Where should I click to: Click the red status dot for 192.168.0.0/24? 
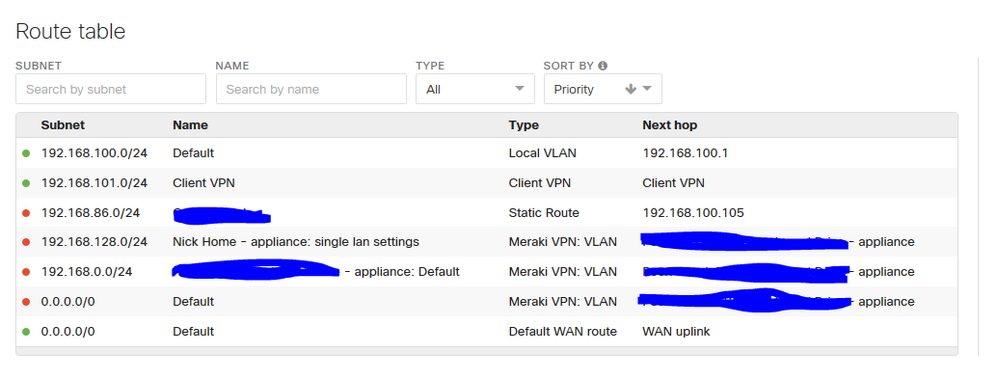tap(26, 272)
